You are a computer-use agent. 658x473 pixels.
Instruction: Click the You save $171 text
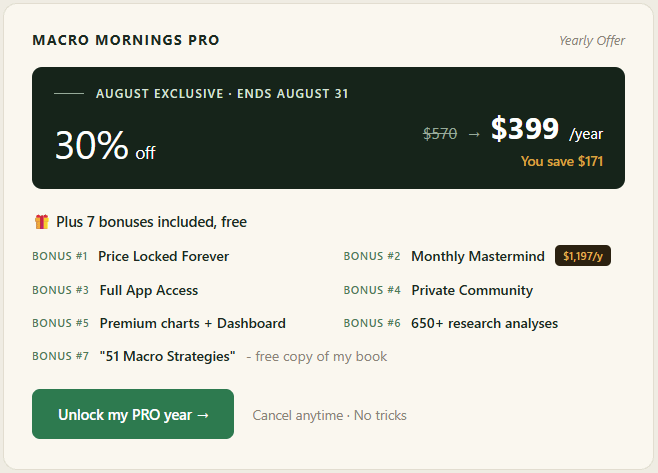[x=561, y=161]
